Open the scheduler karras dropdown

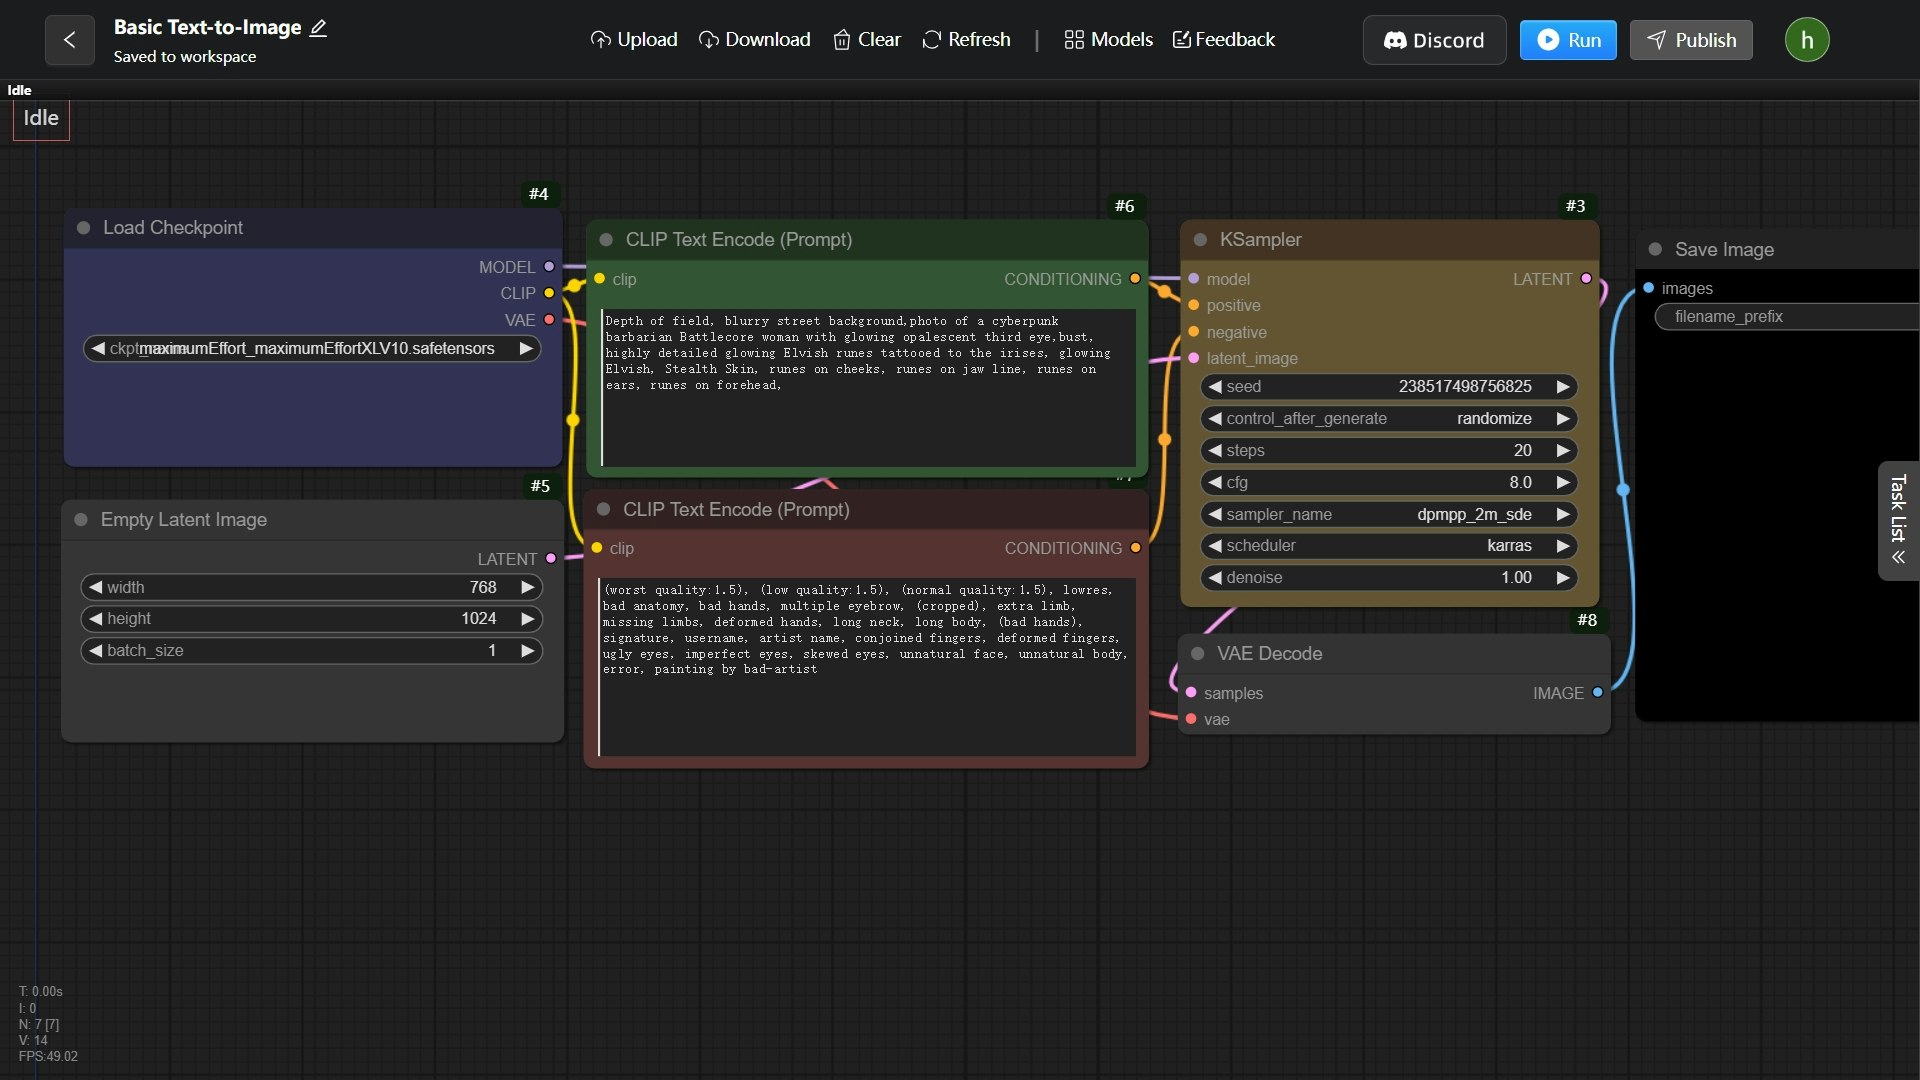[x=1388, y=546]
